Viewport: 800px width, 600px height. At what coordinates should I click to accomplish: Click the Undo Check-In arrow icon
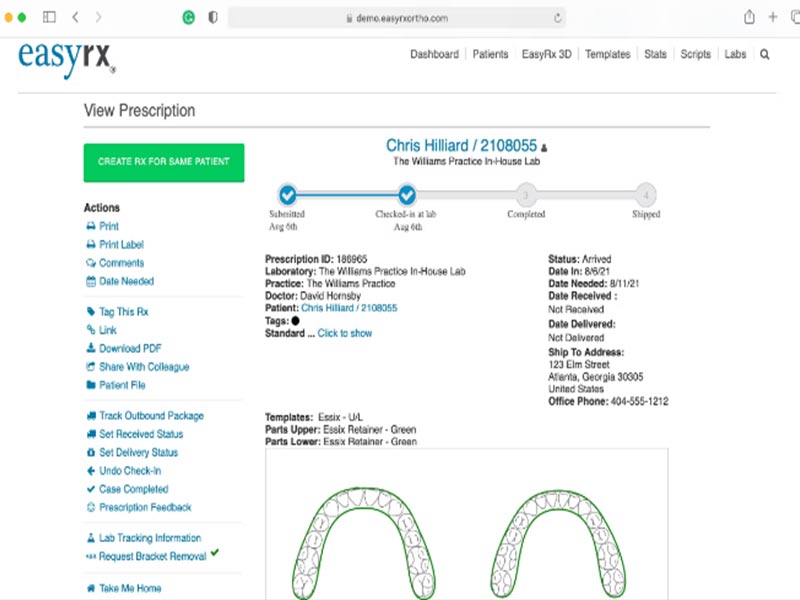pos(91,471)
